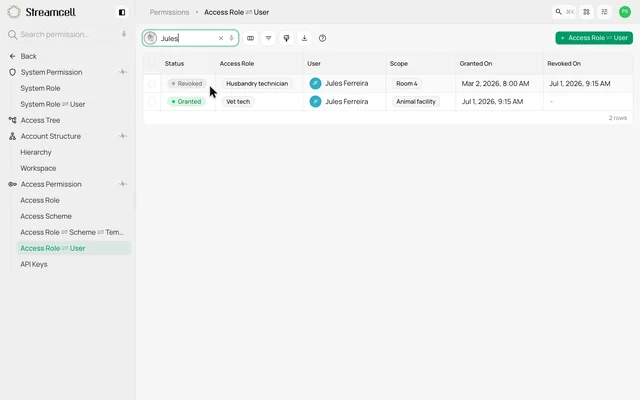Click the microphone icon in sidebar search
Viewport: 640px width, 400px height.
(124, 34)
